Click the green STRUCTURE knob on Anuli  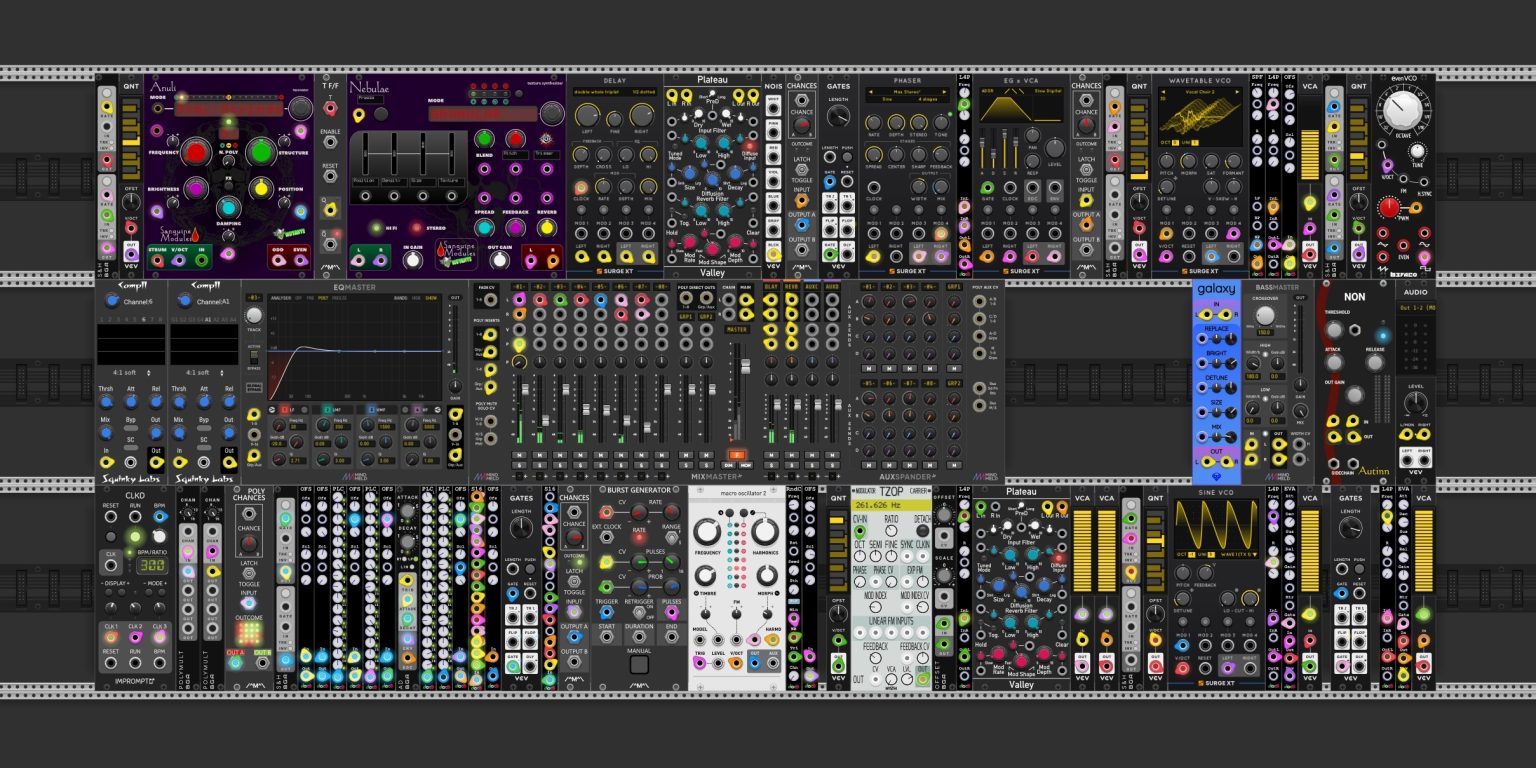[260, 153]
